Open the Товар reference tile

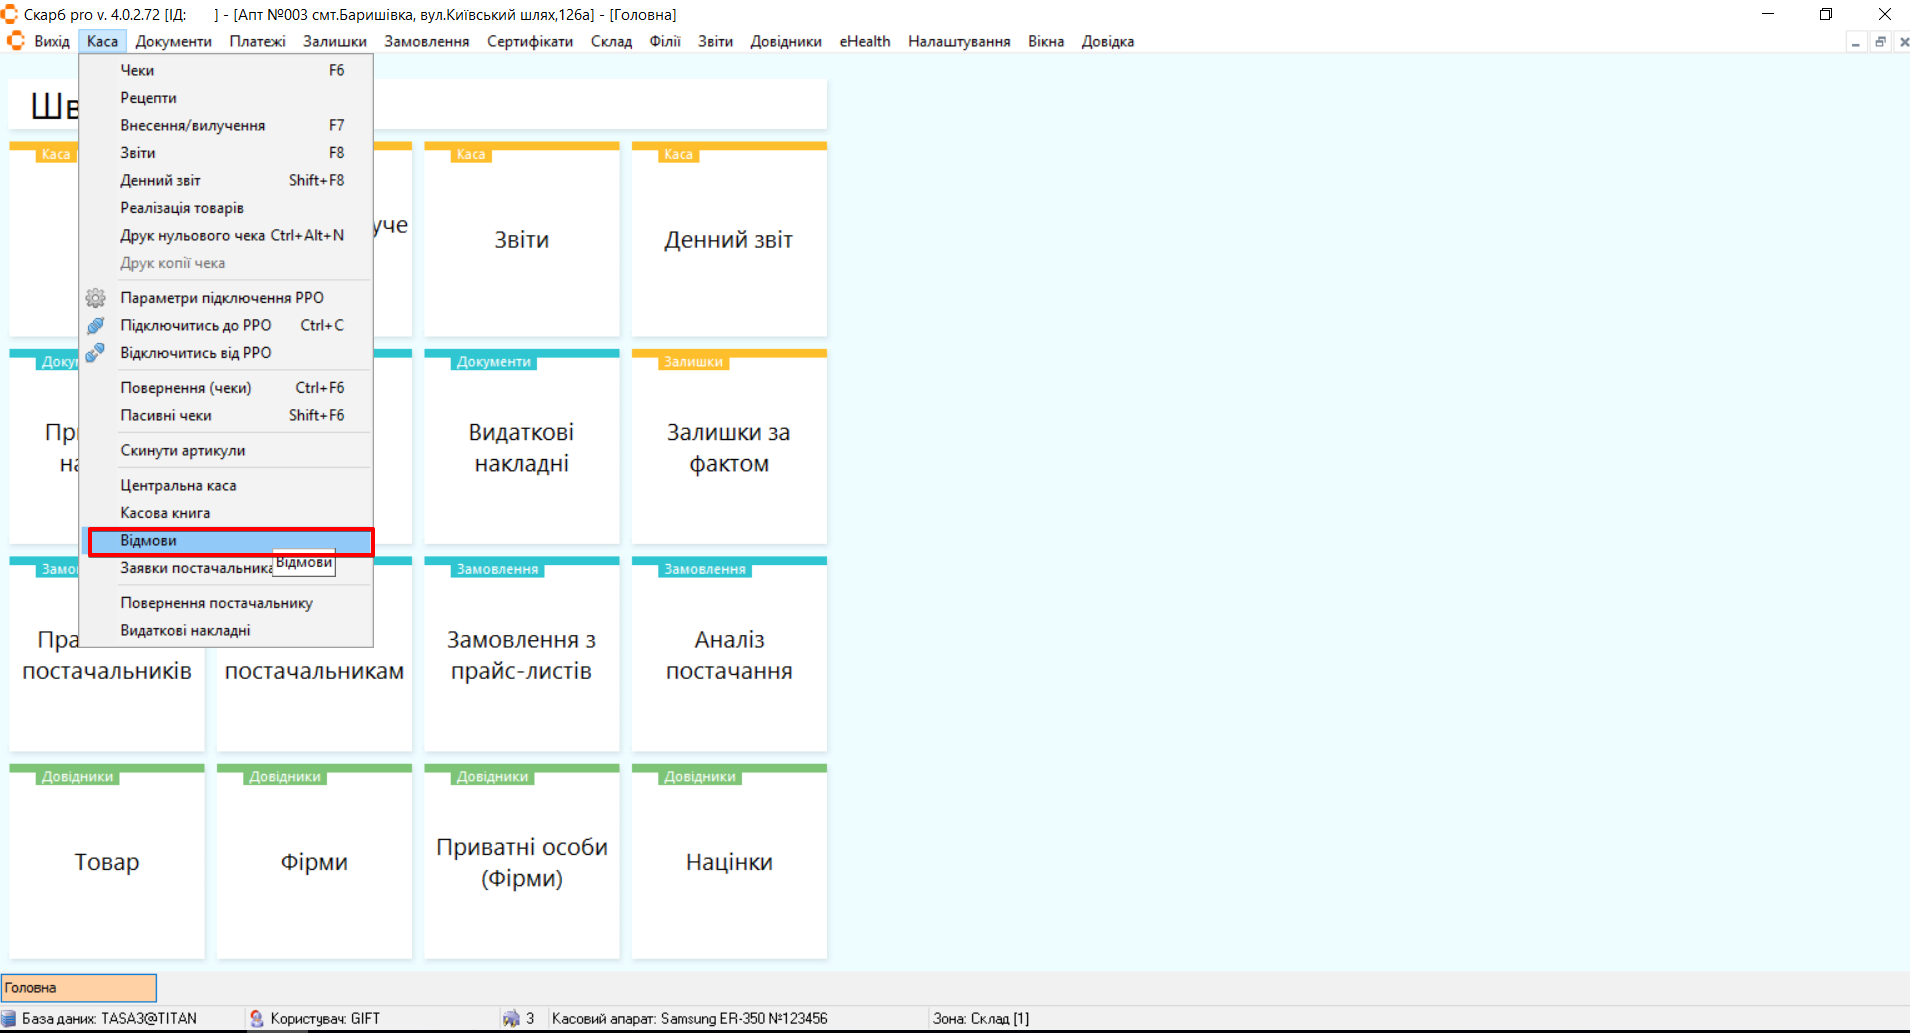point(107,862)
